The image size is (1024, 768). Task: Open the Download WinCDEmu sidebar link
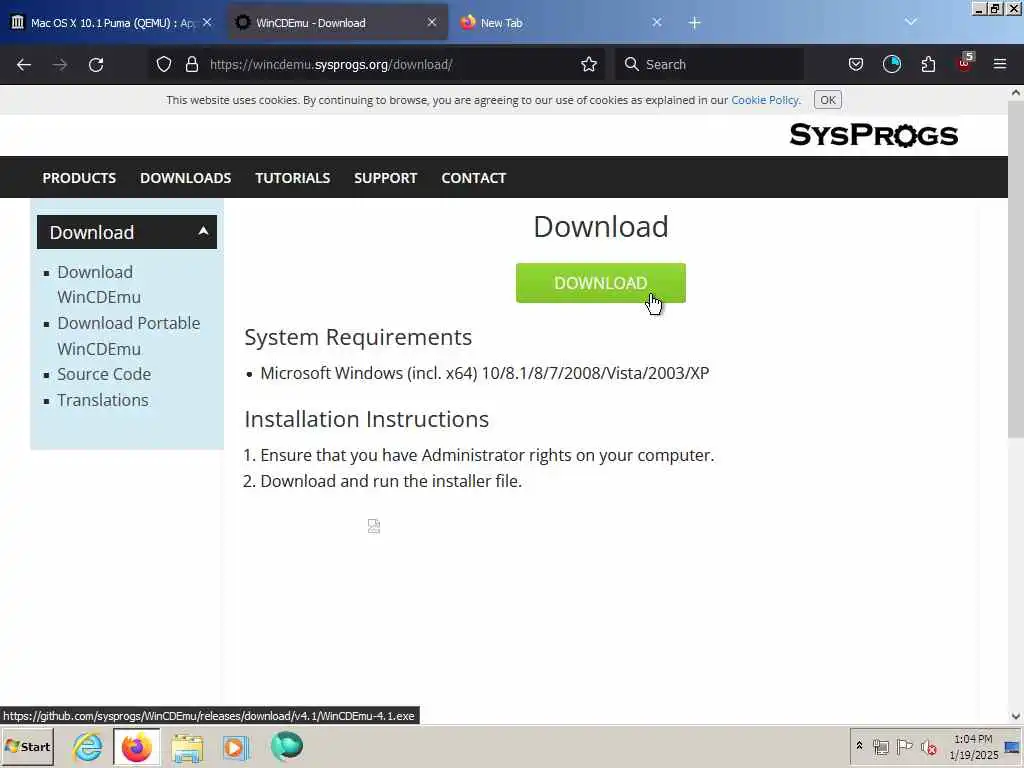99,285
